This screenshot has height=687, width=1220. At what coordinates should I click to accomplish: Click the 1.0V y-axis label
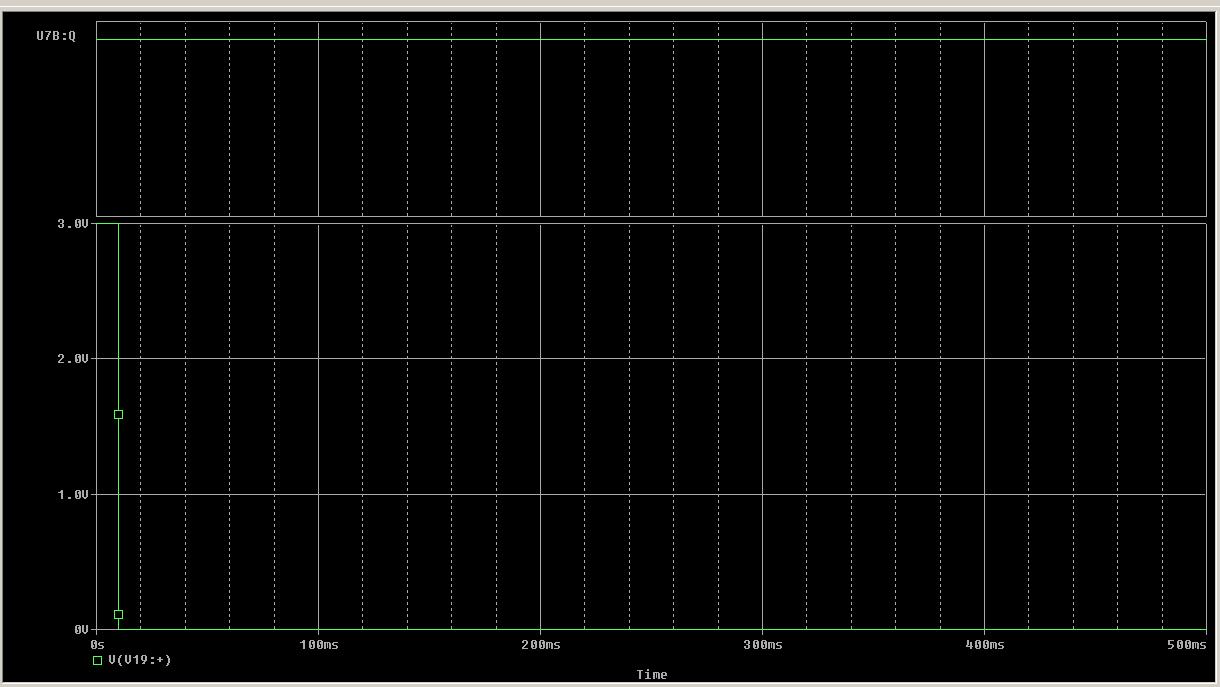coord(73,495)
